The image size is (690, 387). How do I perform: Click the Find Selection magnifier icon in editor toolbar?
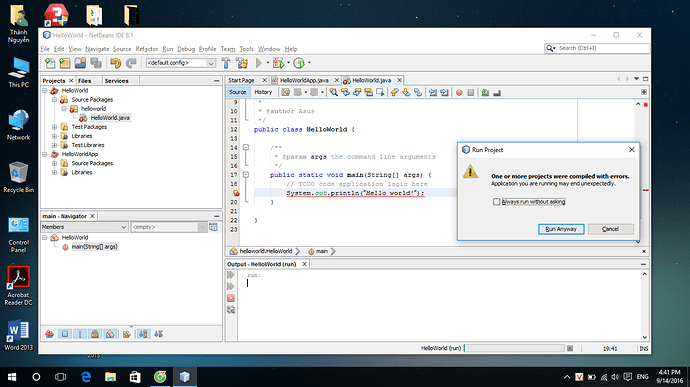point(334,92)
